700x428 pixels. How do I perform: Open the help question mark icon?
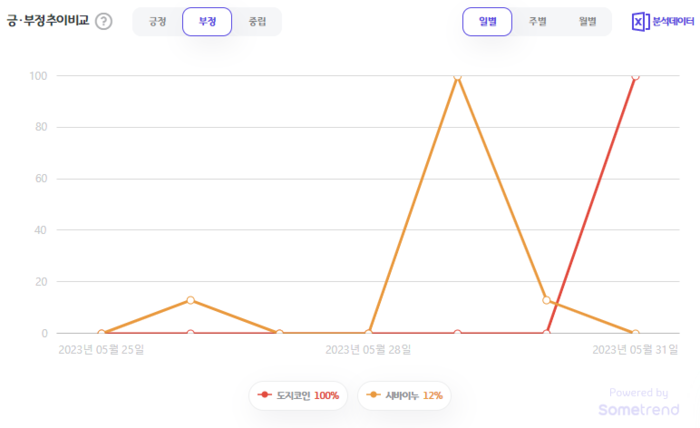point(104,21)
